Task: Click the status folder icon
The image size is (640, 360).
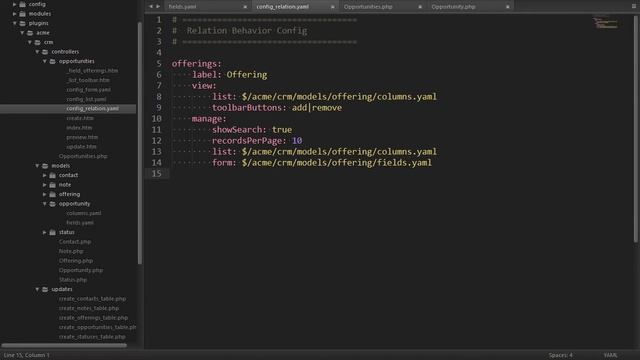Action: tap(53, 232)
